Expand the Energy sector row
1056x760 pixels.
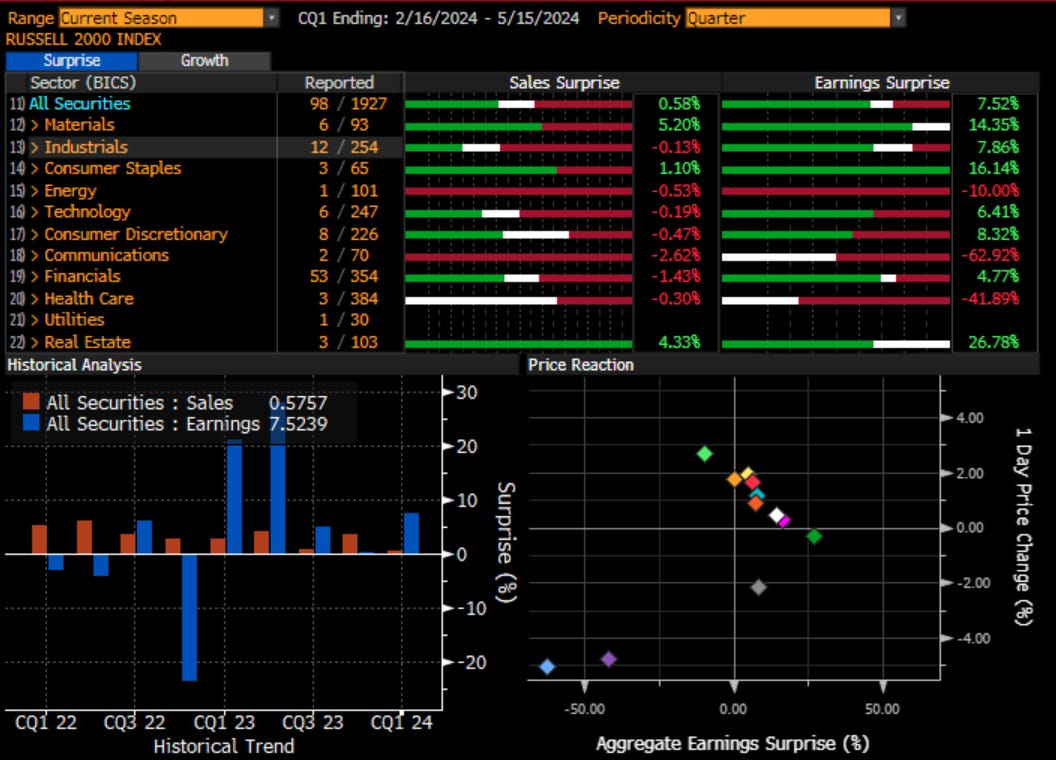coord(34,191)
